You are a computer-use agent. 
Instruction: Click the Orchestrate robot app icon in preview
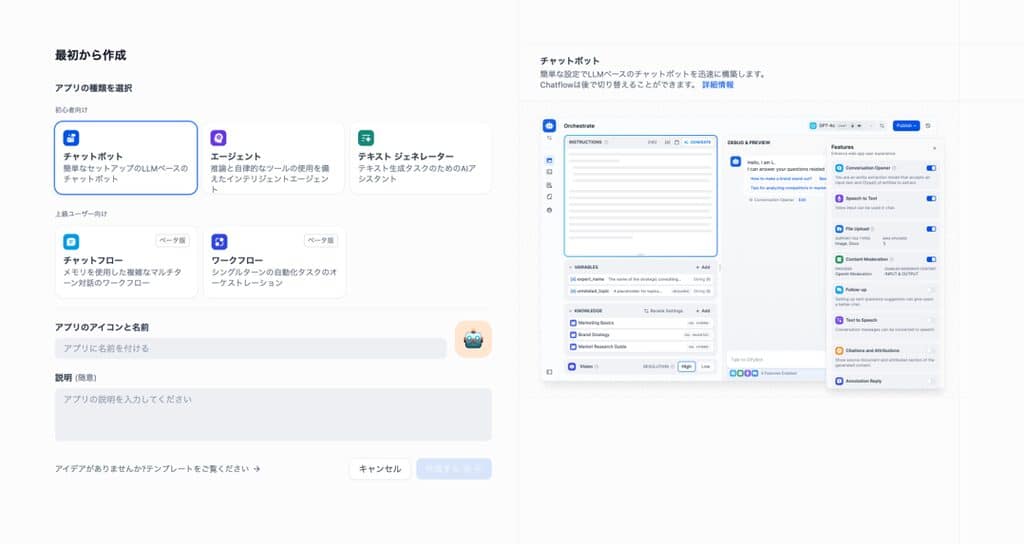tap(549, 125)
